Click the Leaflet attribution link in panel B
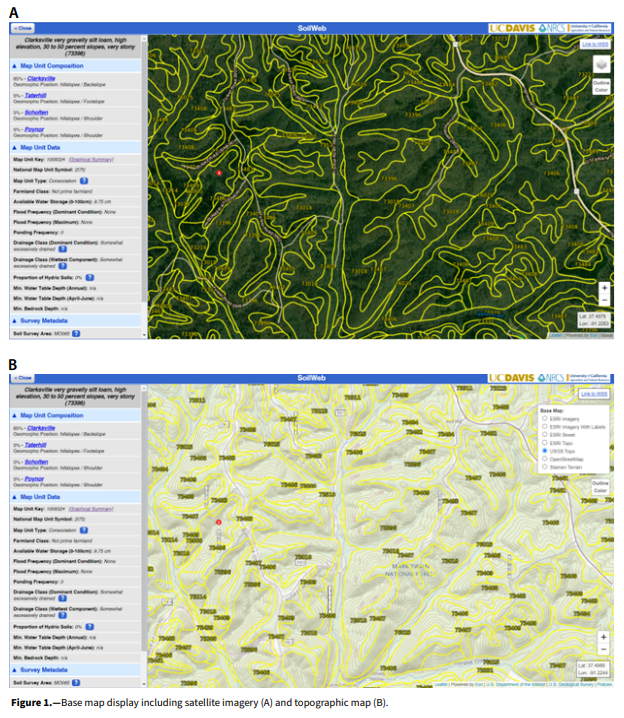 [441, 685]
